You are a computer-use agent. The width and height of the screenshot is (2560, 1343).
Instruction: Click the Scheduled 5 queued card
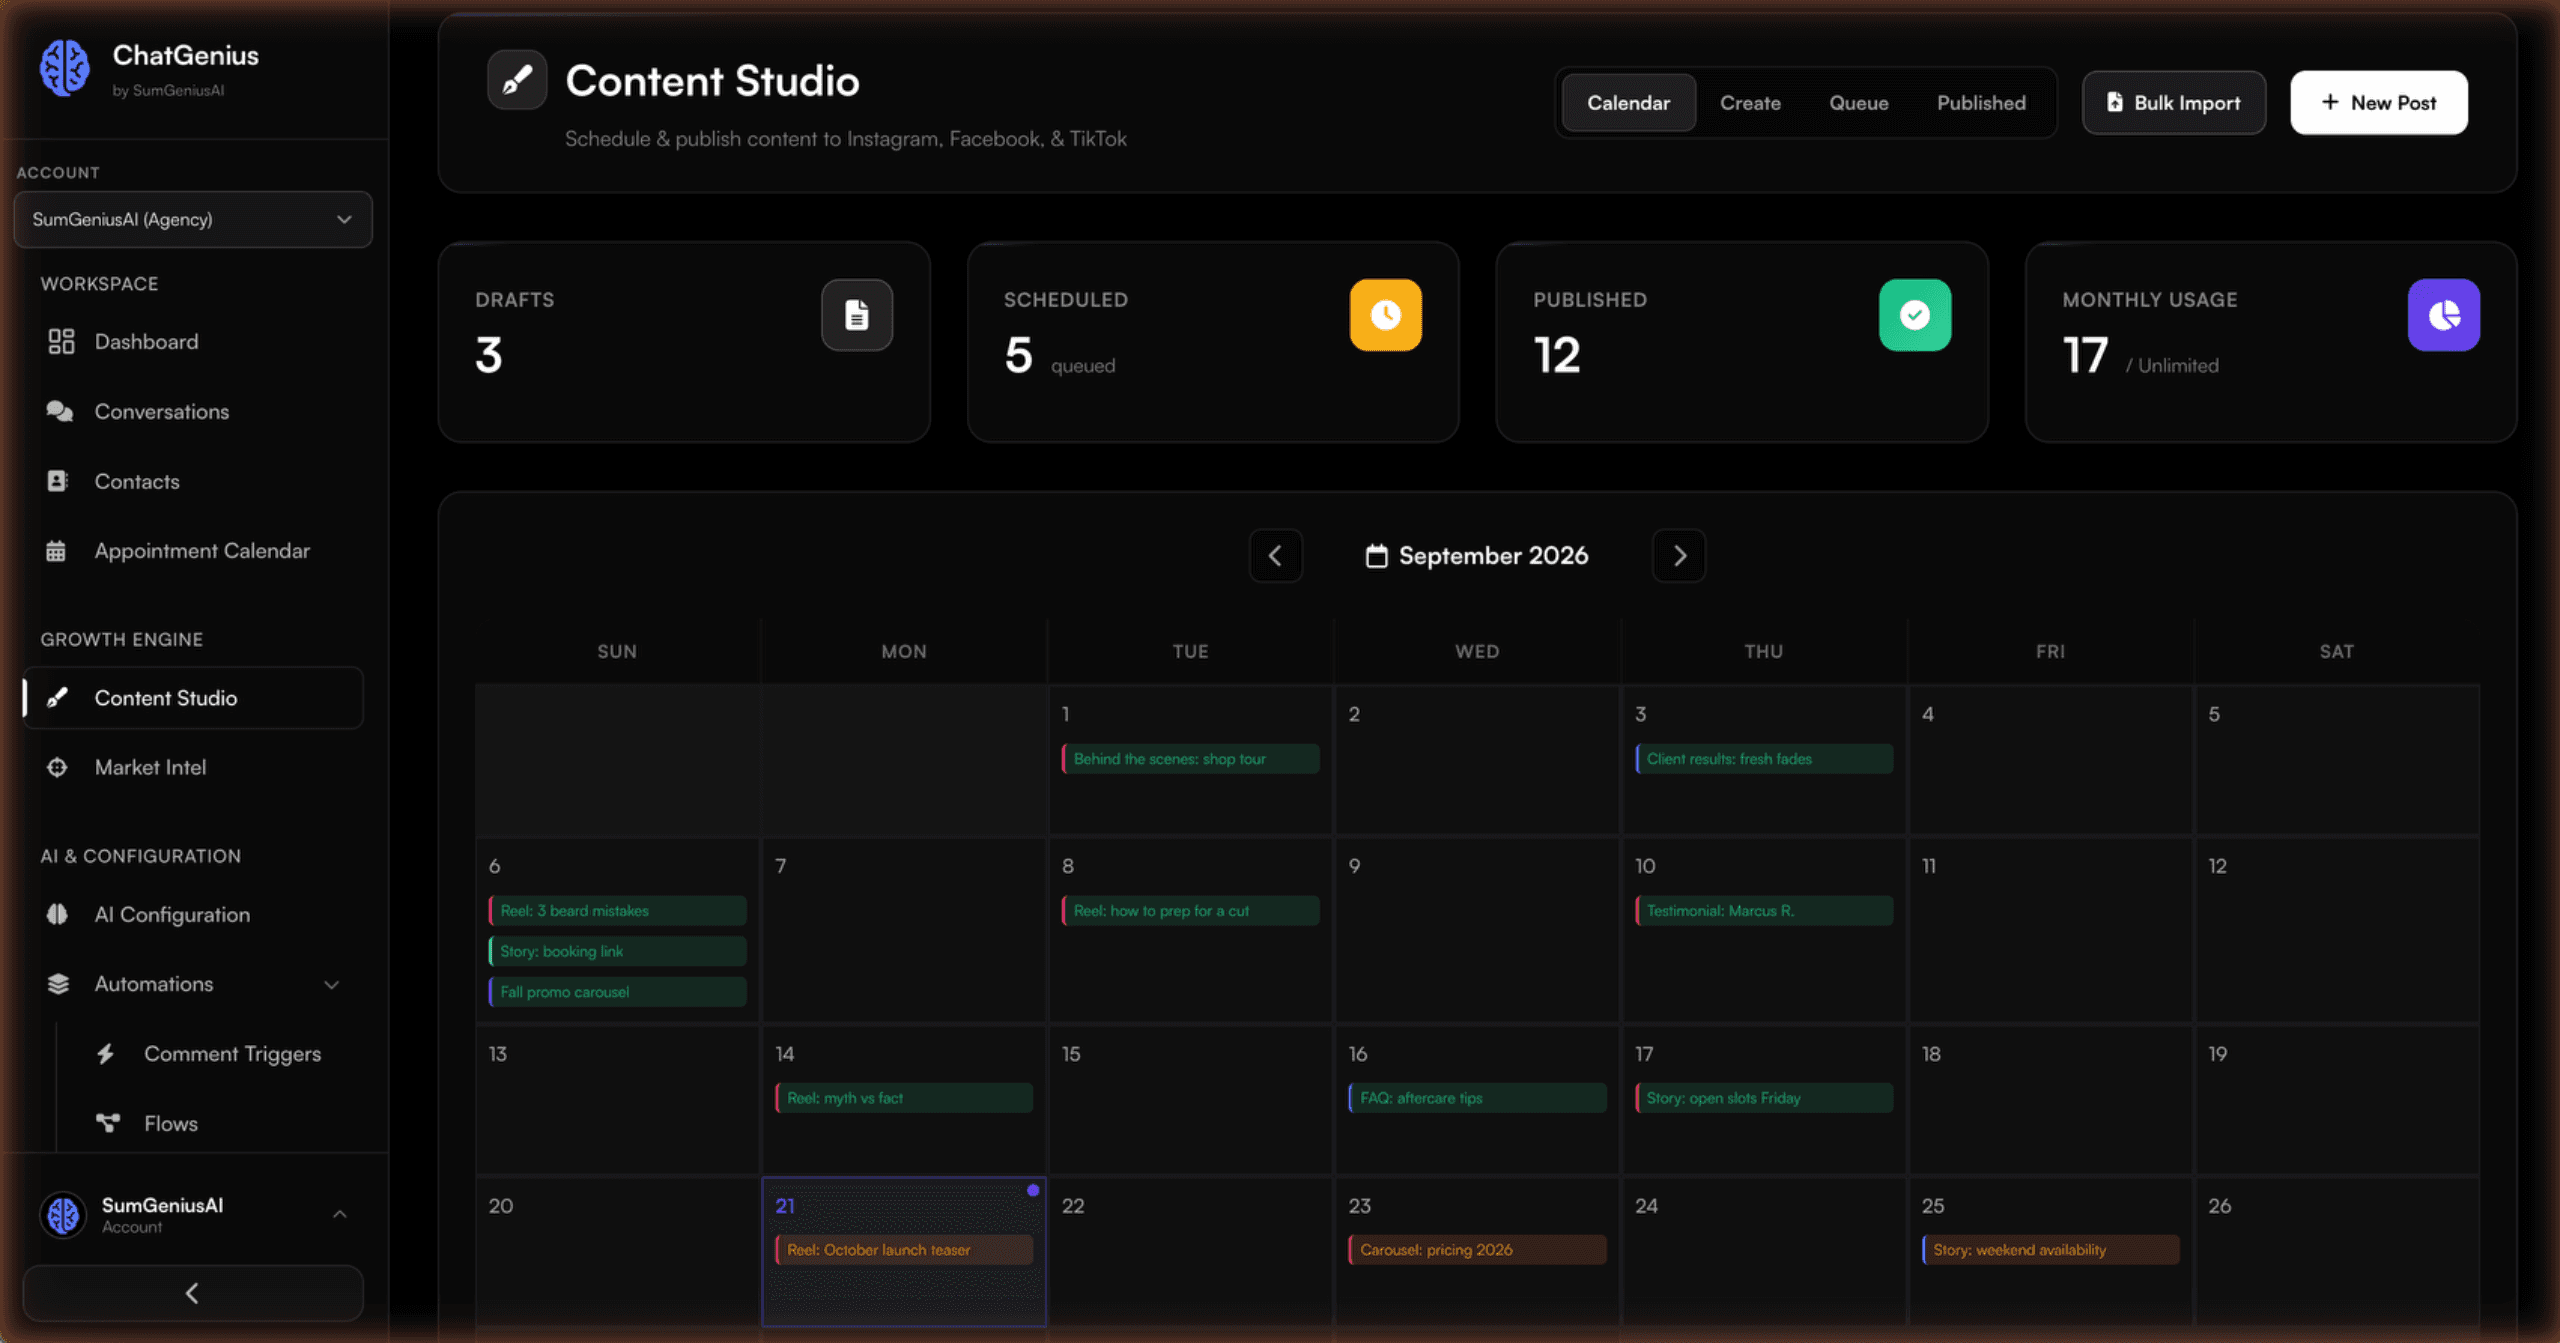click(1213, 342)
